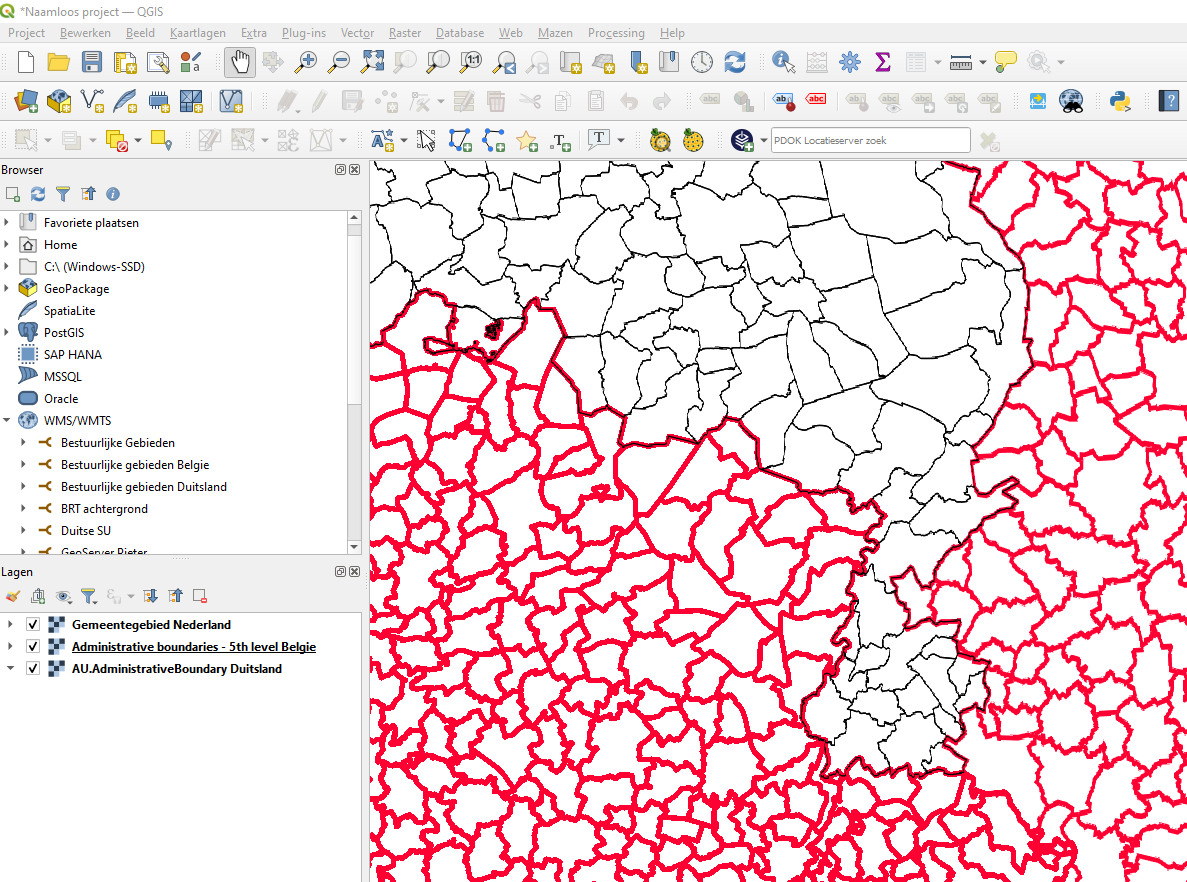Expand the GeoPackage tree node
Screen dimensions: 1187x882
tap(7, 288)
